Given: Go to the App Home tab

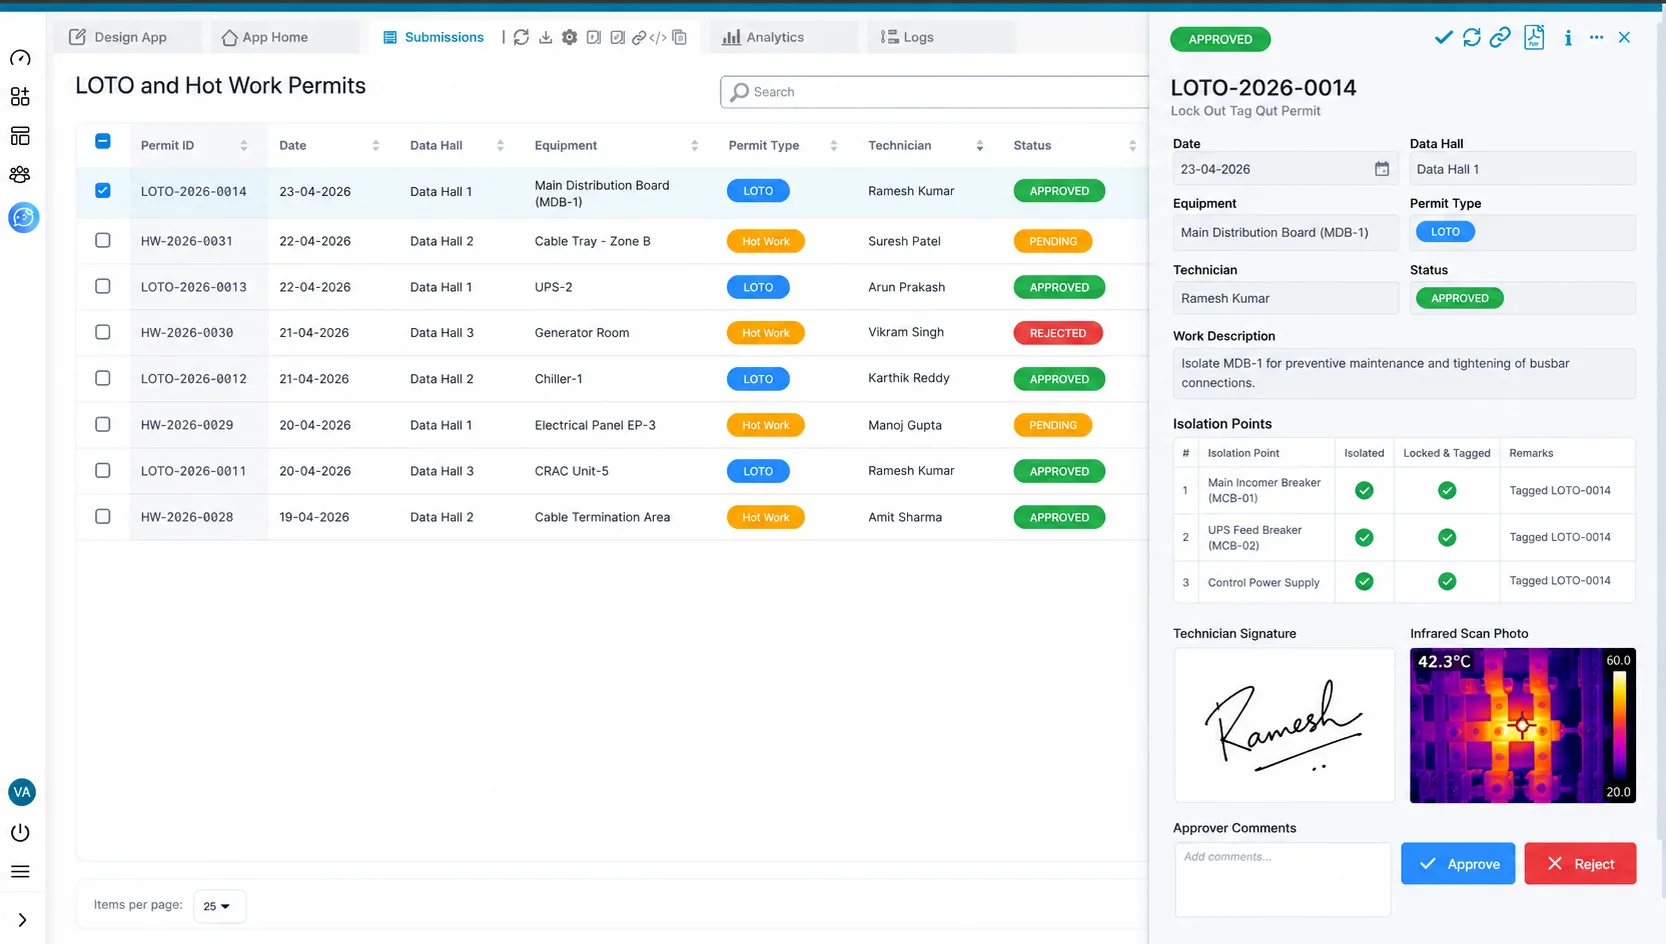Looking at the screenshot, I should point(285,37).
